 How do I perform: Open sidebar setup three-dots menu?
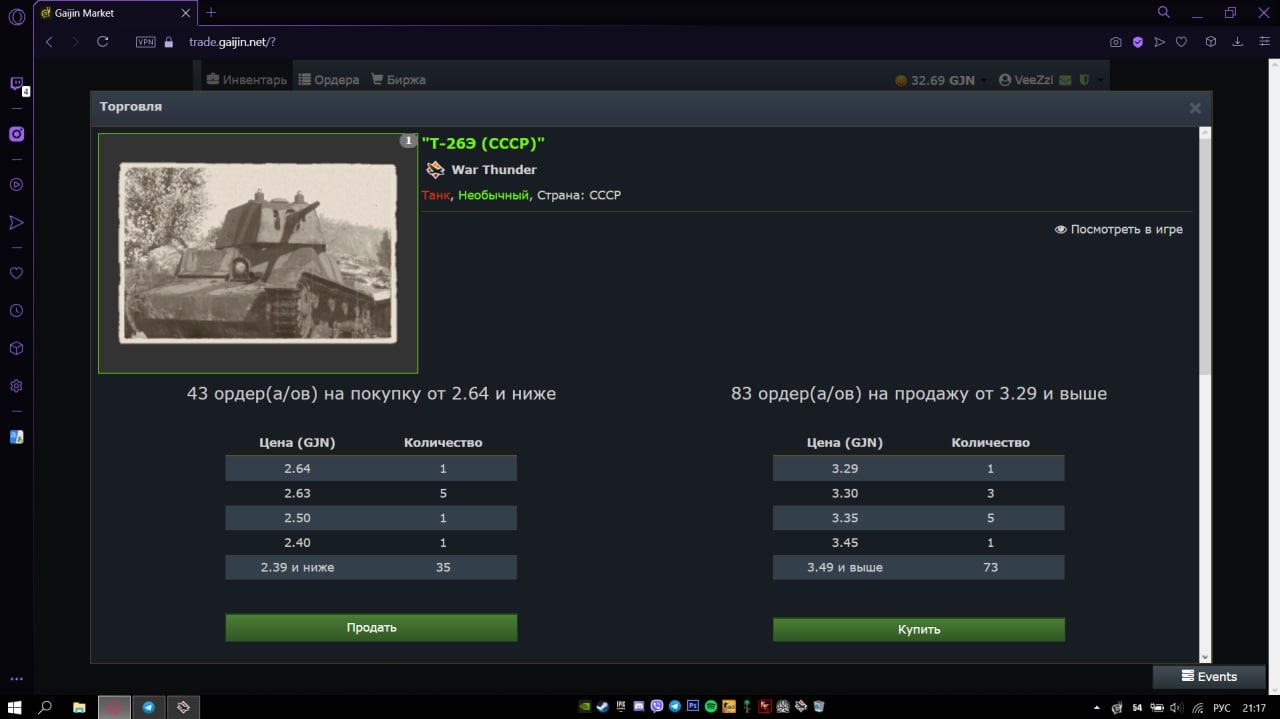16,679
